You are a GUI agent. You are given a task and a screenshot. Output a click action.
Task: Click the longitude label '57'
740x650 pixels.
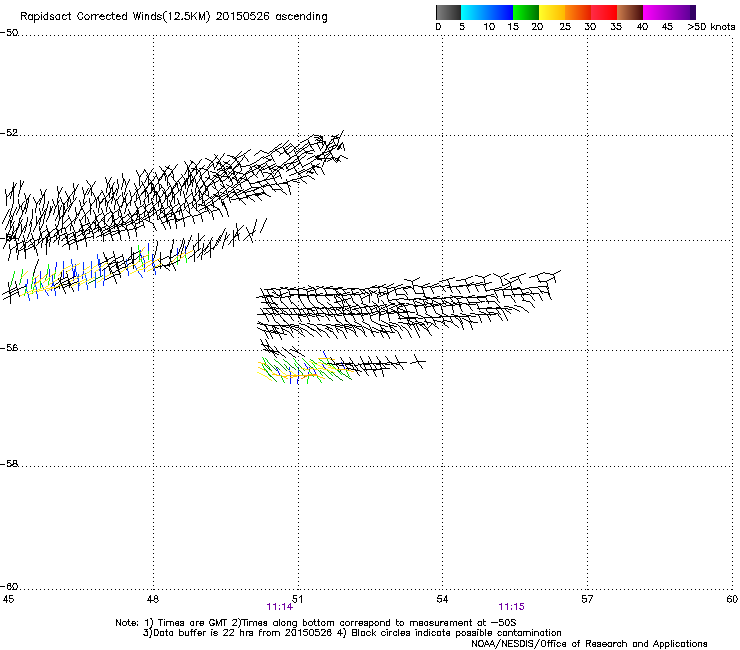[x=587, y=599]
